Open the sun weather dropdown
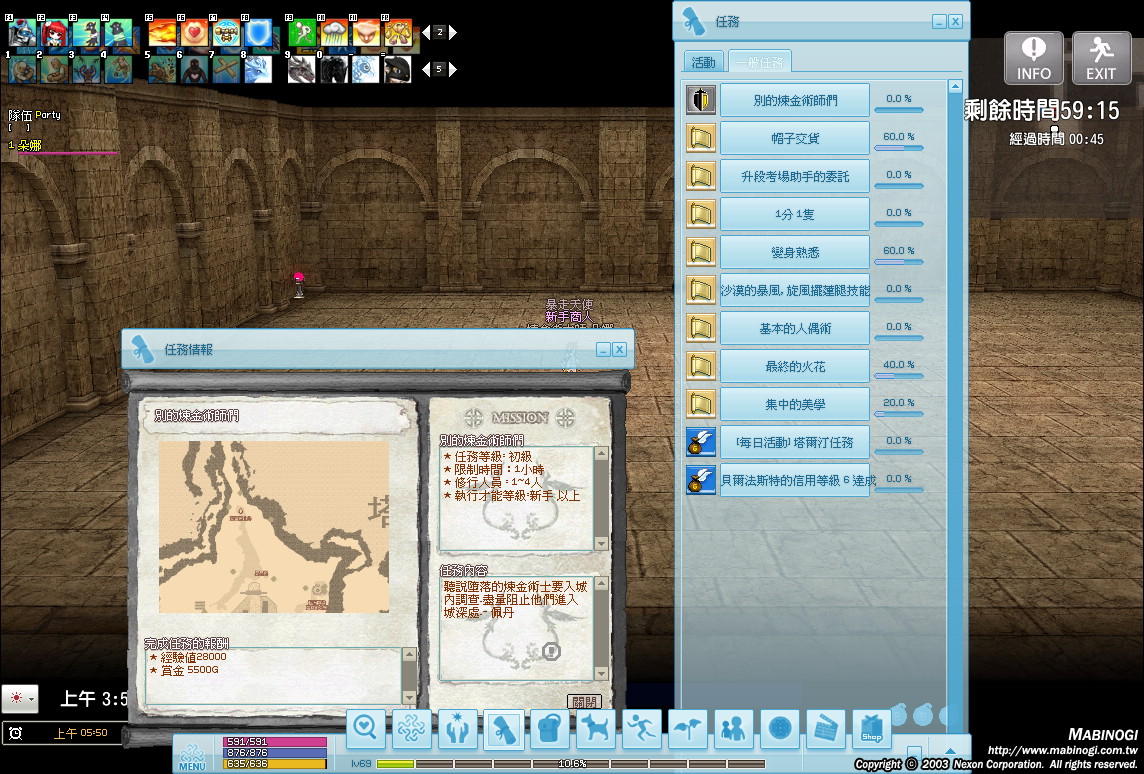Screen dimensions: 1144x774 click(x=20, y=698)
